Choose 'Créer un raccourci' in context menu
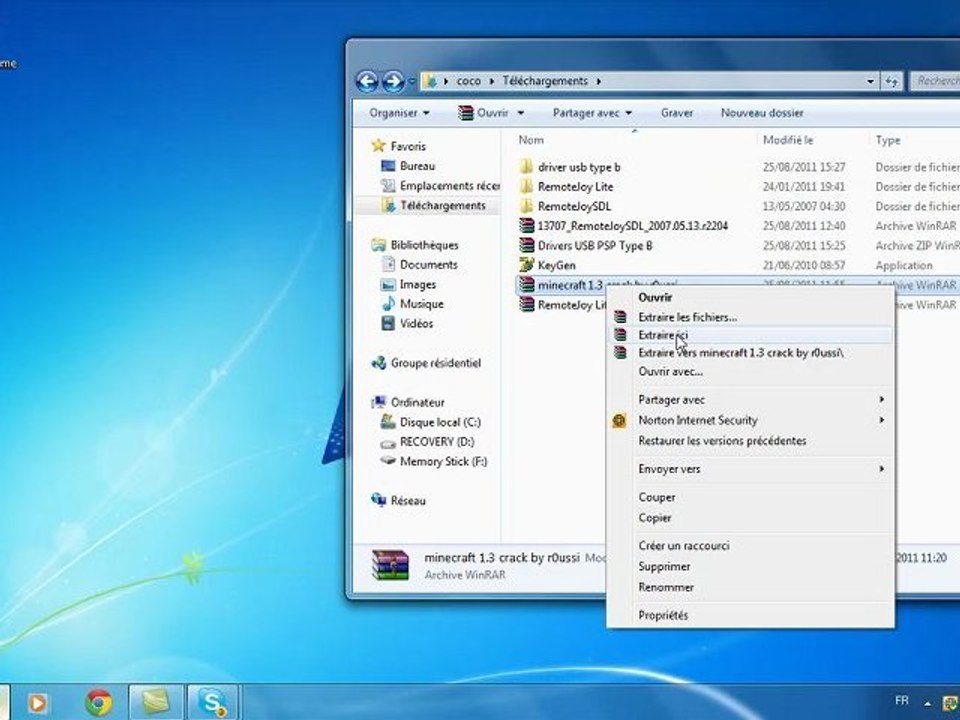The image size is (960, 720). [751, 546]
